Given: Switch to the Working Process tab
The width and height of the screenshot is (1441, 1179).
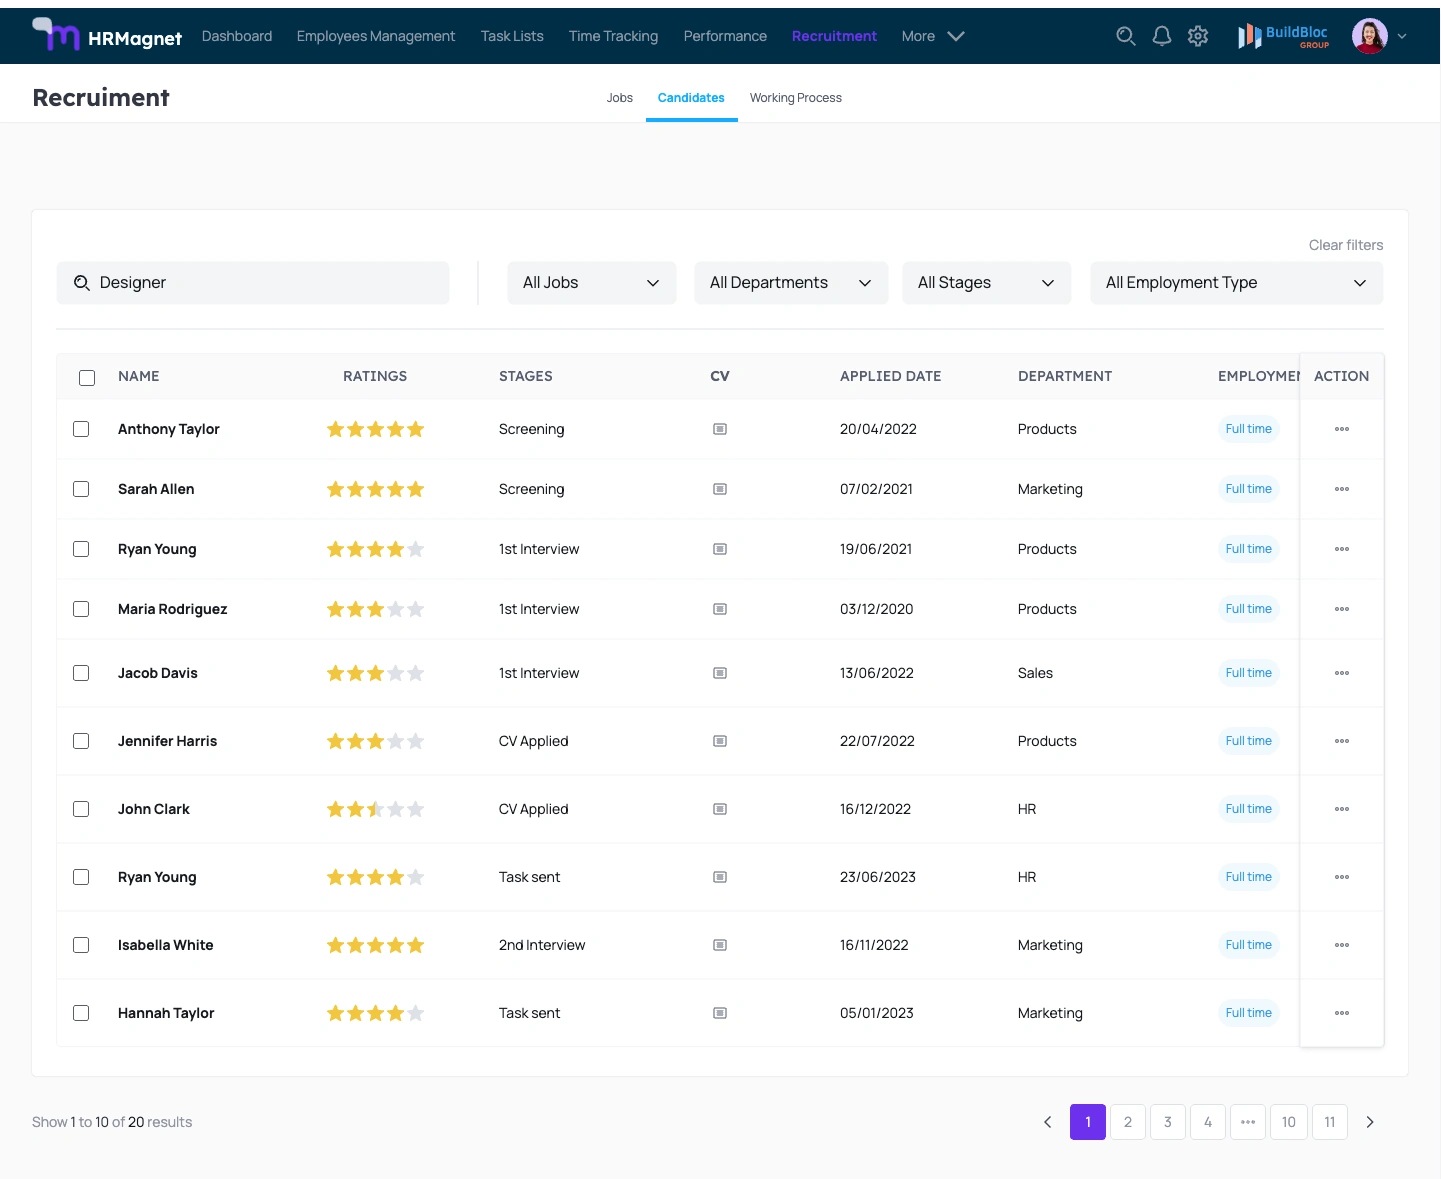Looking at the screenshot, I should [x=795, y=98].
